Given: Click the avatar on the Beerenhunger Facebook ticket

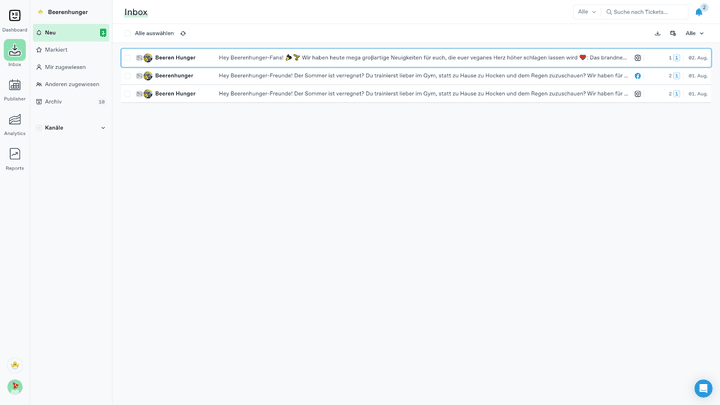Looking at the screenshot, I should coord(148,76).
